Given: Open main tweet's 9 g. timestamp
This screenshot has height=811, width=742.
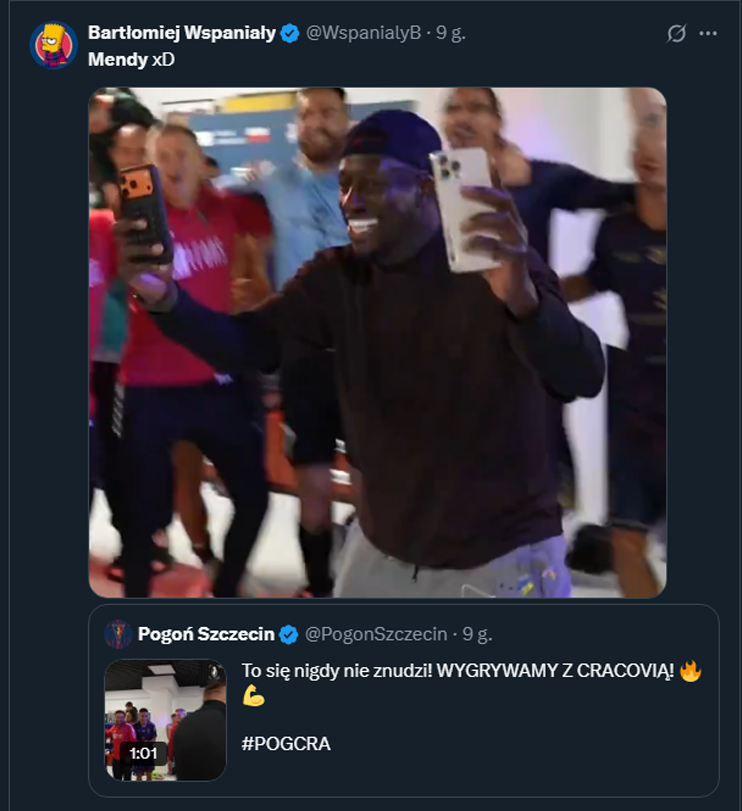Looking at the screenshot, I should click(x=451, y=33).
